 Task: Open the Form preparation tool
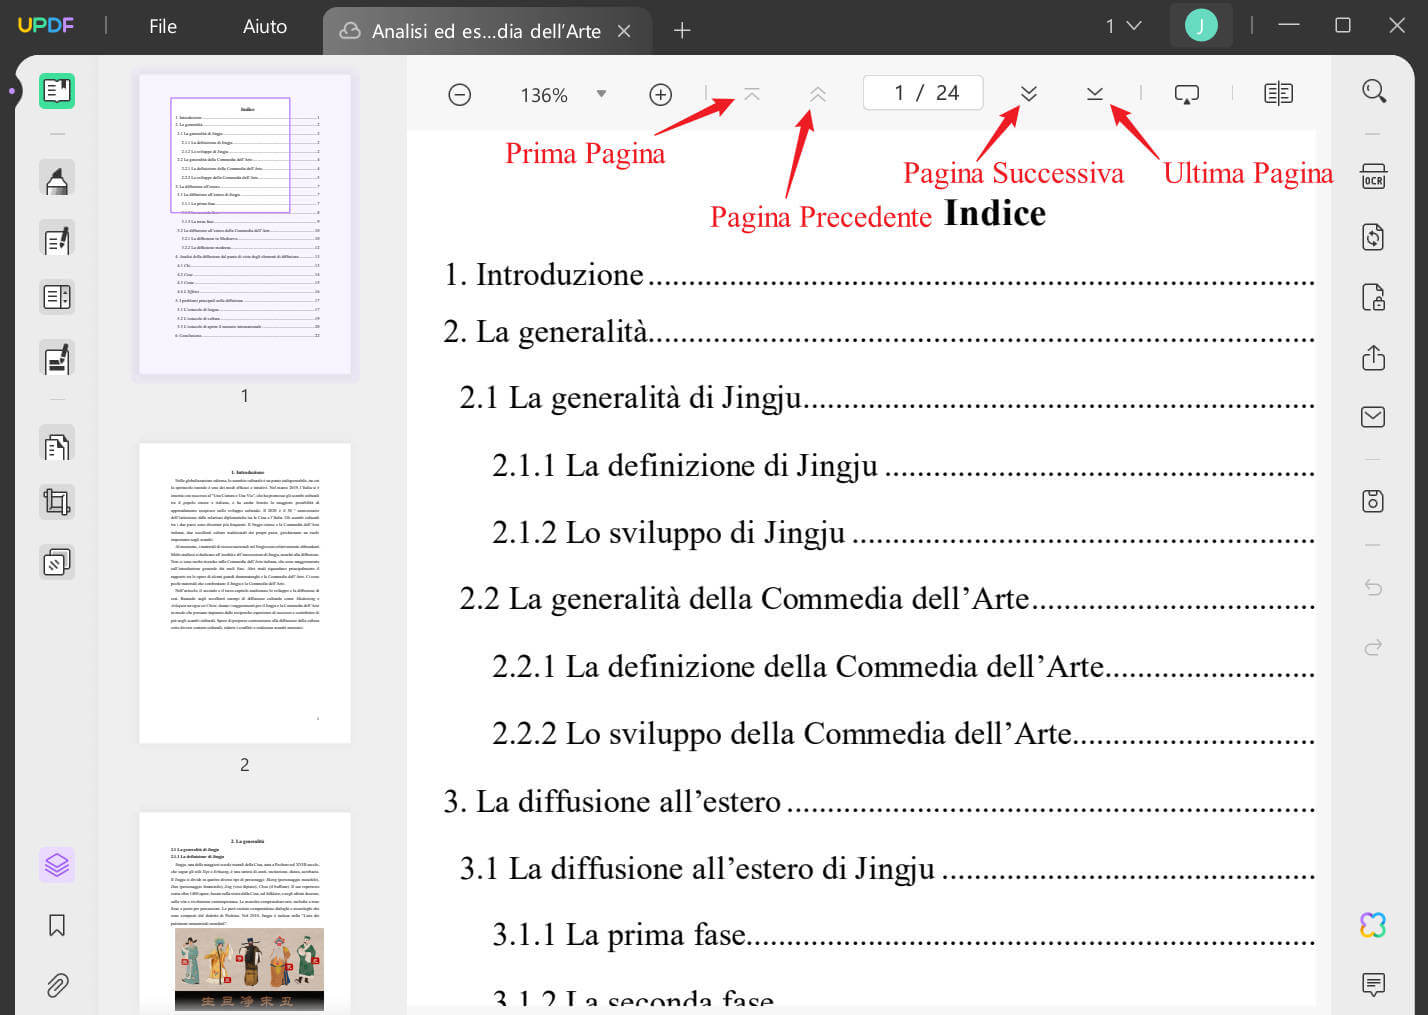tap(57, 297)
